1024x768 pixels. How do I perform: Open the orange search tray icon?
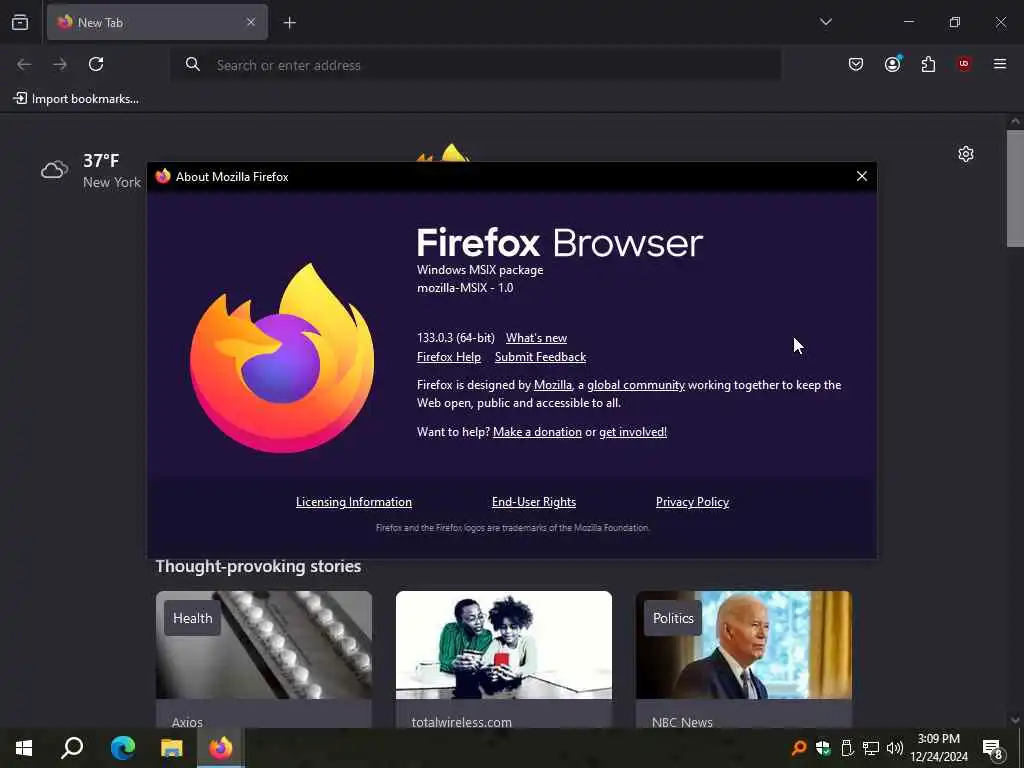[798, 748]
